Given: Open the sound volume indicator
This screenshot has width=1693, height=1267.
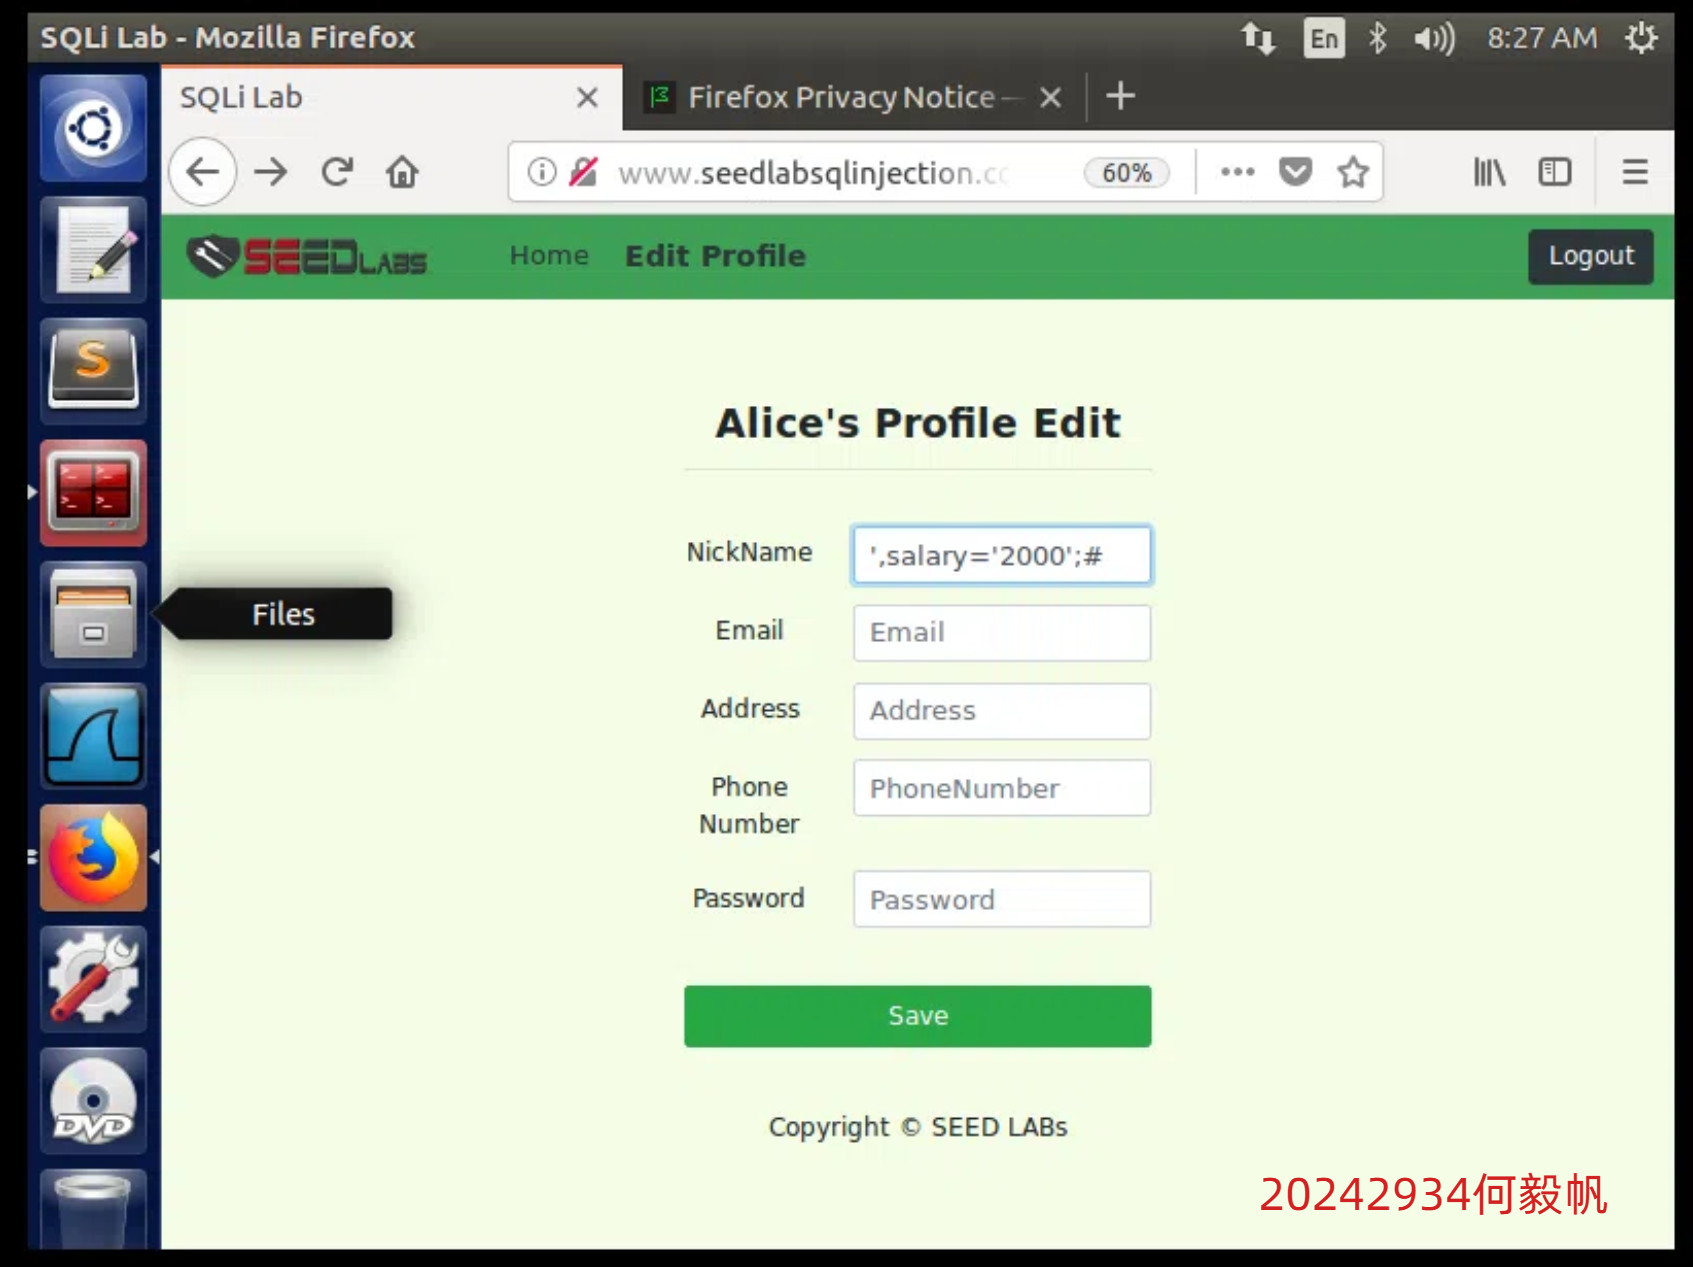Looking at the screenshot, I should pos(1434,38).
